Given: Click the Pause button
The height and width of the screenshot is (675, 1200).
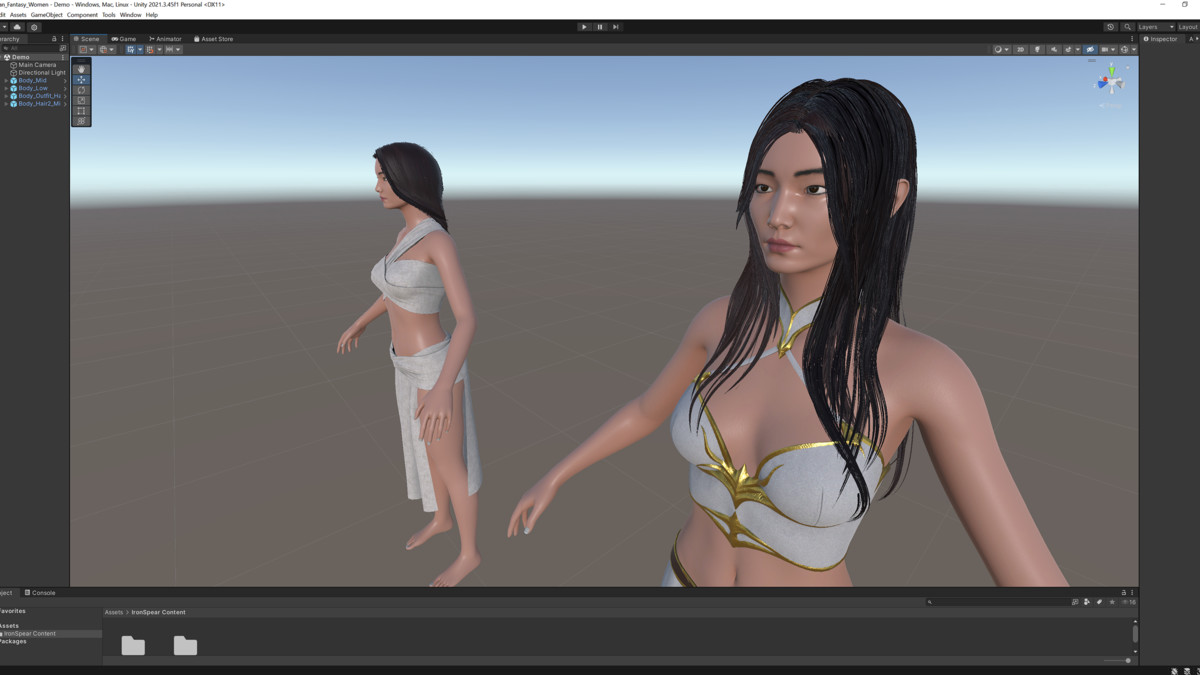Looking at the screenshot, I should [600, 27].
